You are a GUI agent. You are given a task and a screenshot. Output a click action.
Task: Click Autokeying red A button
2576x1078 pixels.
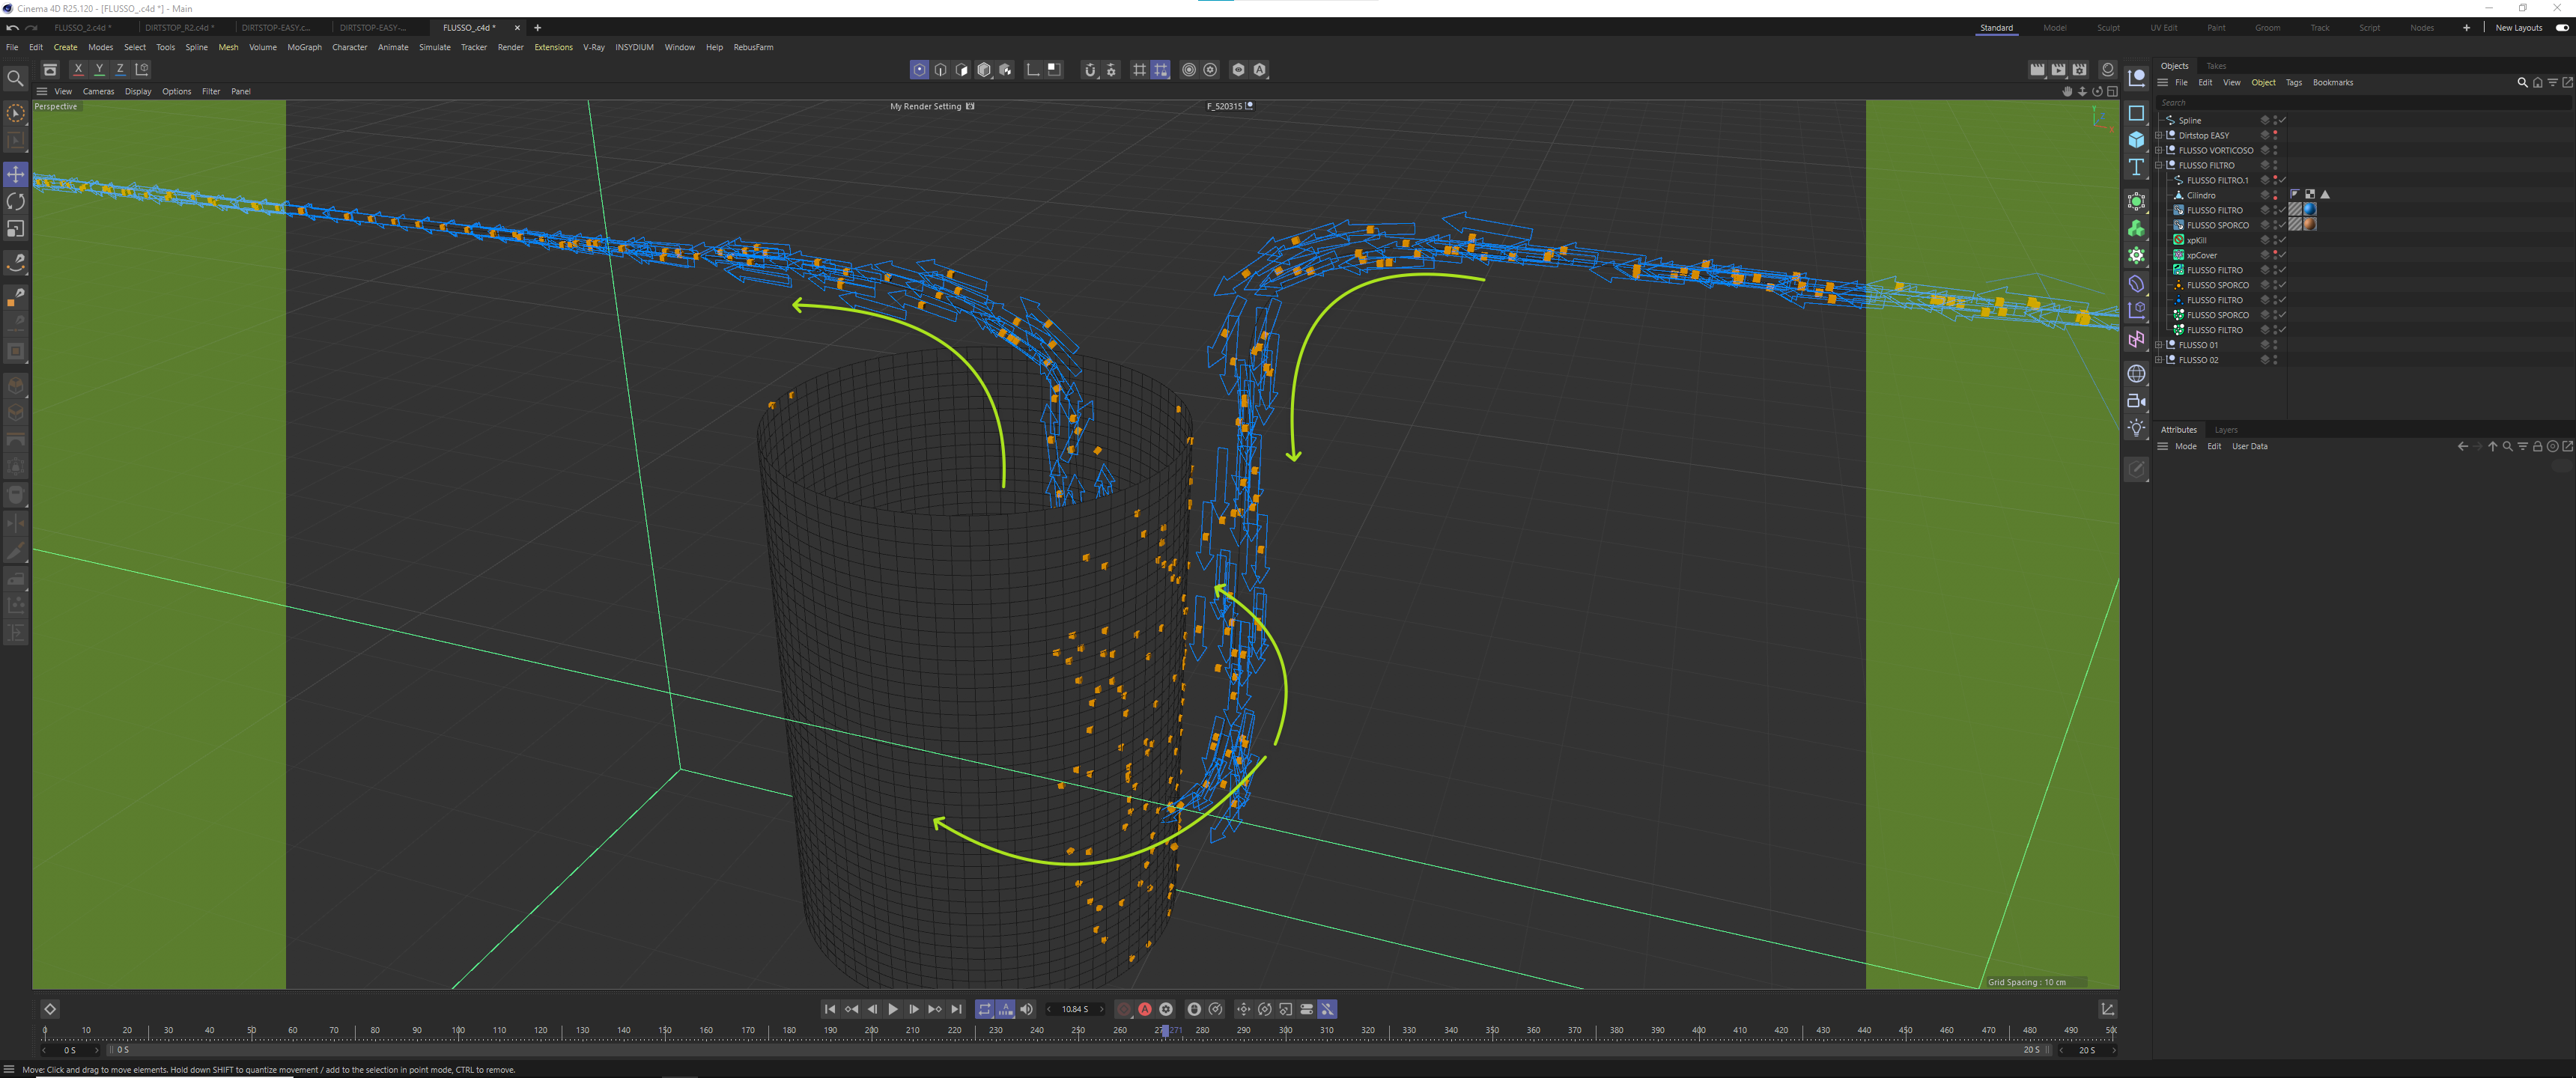pyautogui.click(x=1145, y=1009)
